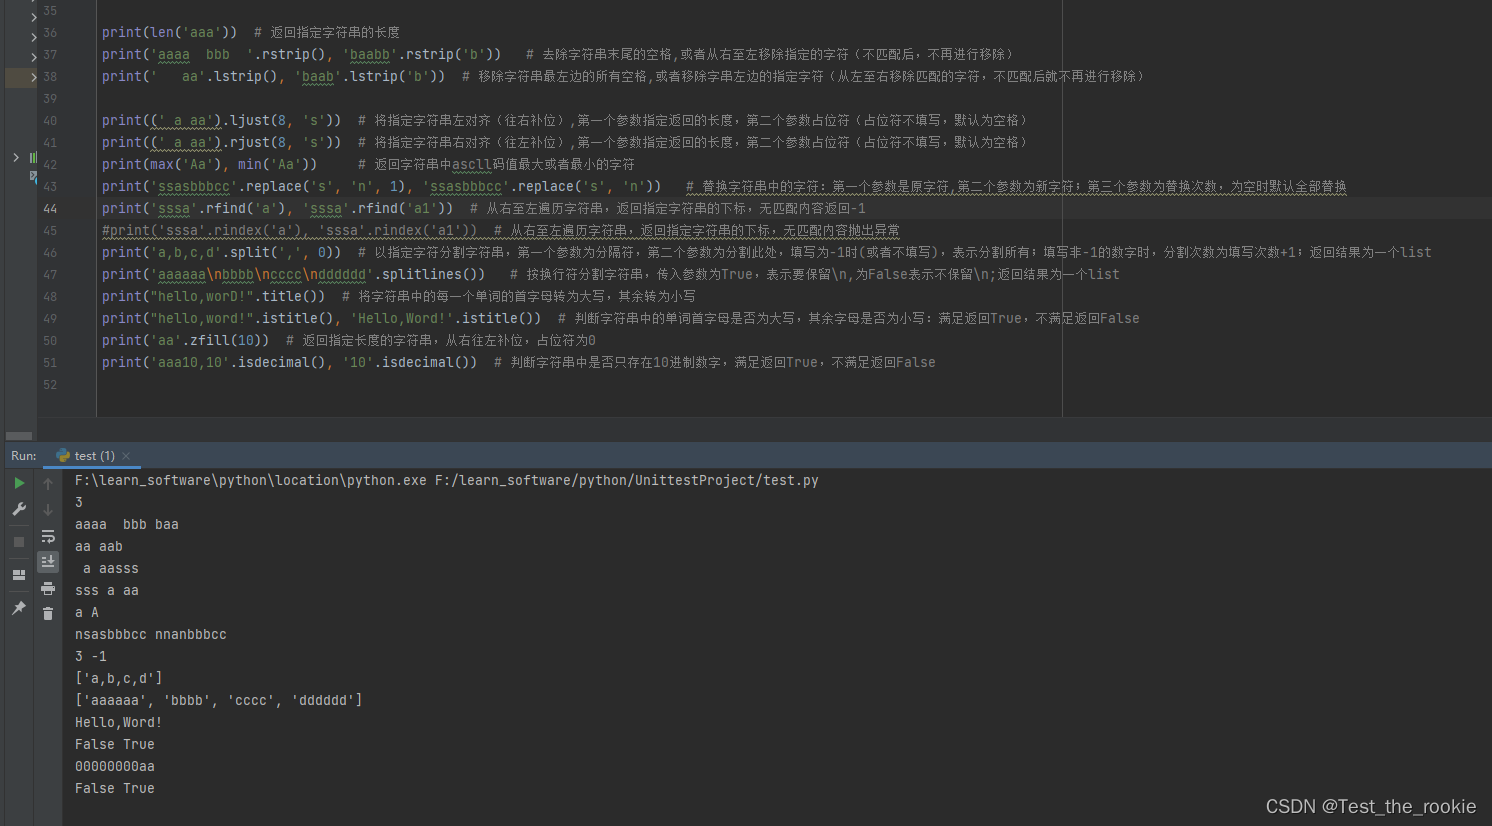Click the ljust(8, 's') code on line 40
This screenshot has height=826, width=1492.
(221, 121)
